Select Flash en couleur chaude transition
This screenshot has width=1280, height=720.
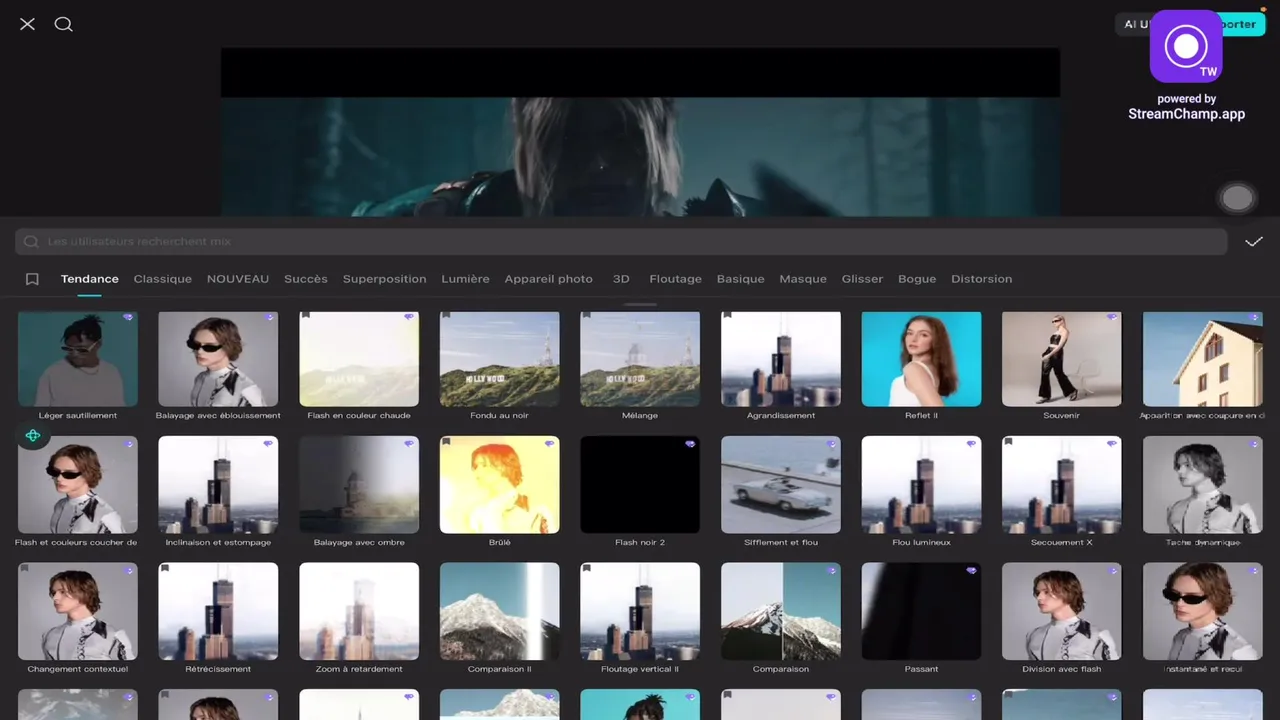(359, 359)
